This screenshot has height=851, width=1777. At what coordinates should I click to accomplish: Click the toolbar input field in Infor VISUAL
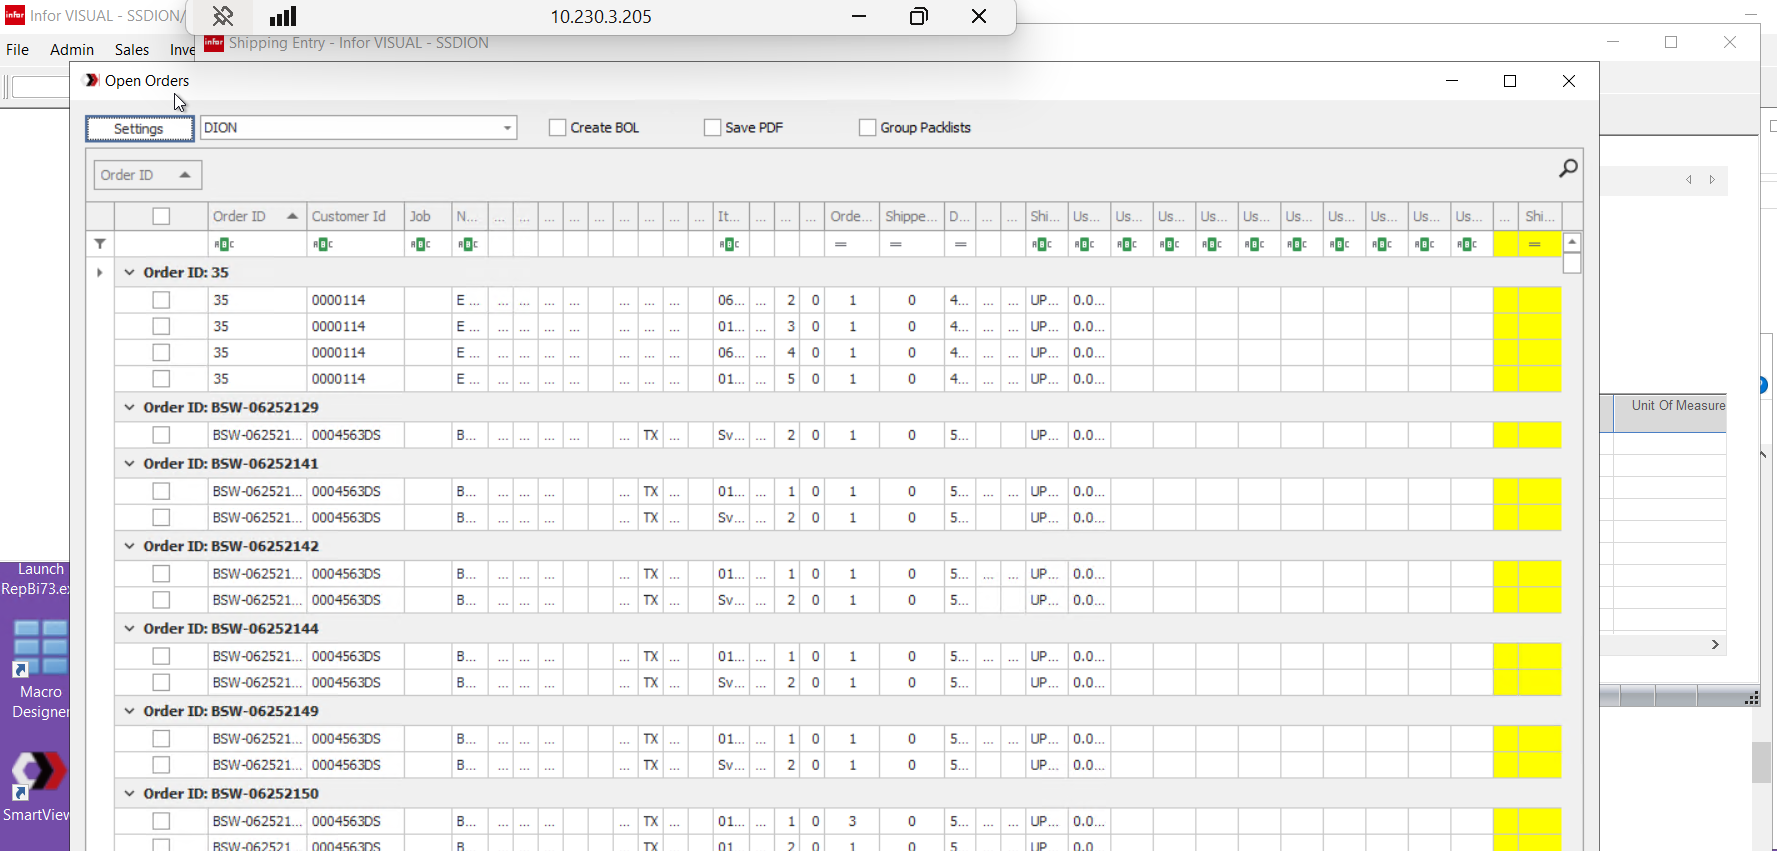(40, 87)
